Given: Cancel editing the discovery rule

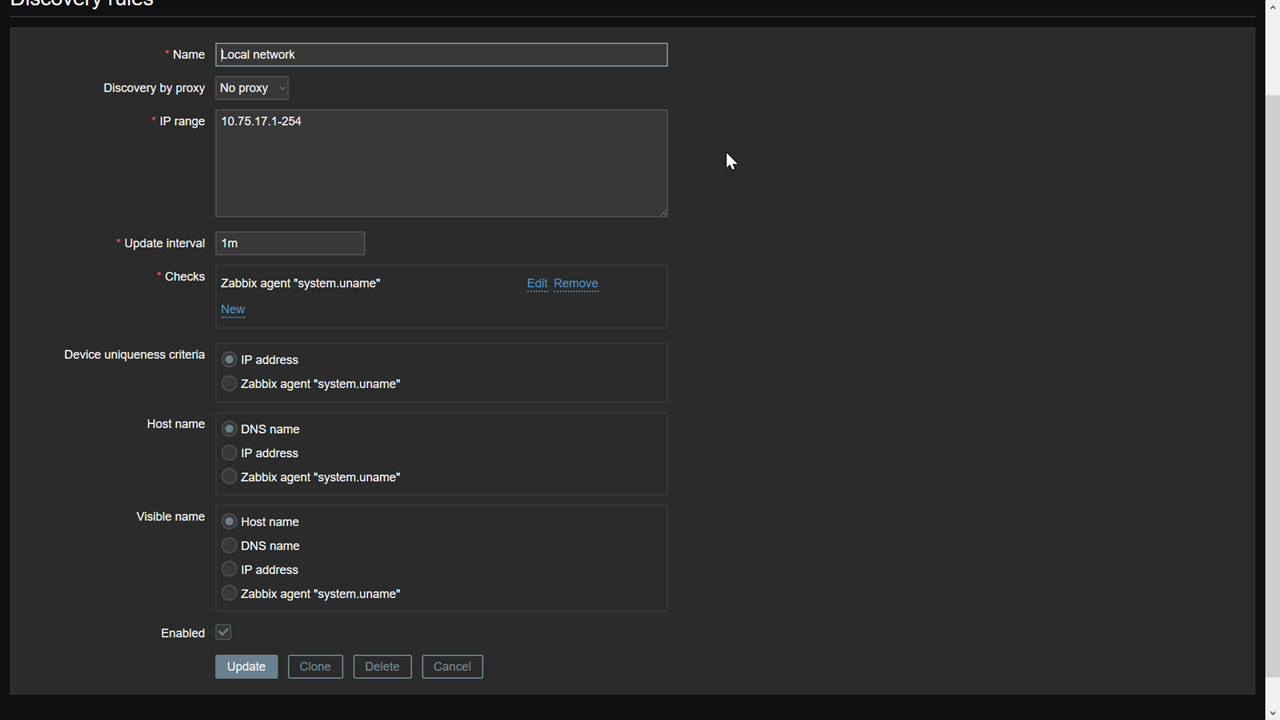Looking at the screenshot, I should tap(452, 667).
